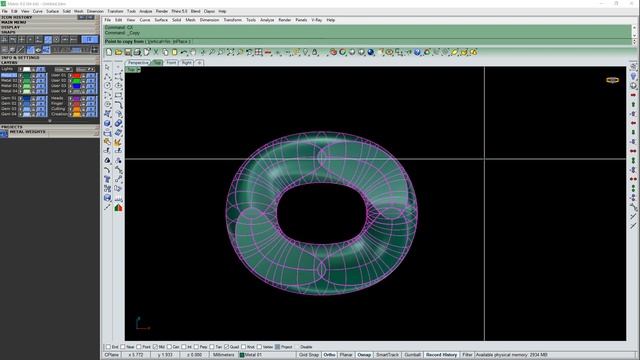640x360 pixels.
Task: Select the Rectangle tool in left toolbar
Action: pos(118,95)
